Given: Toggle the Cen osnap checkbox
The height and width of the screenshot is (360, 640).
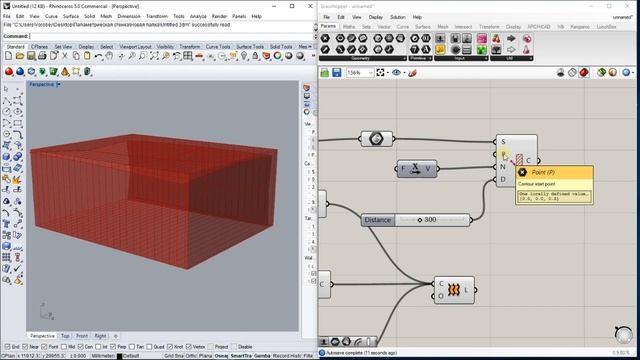Looking at the screenshot, I should click(x=80, y=347).
